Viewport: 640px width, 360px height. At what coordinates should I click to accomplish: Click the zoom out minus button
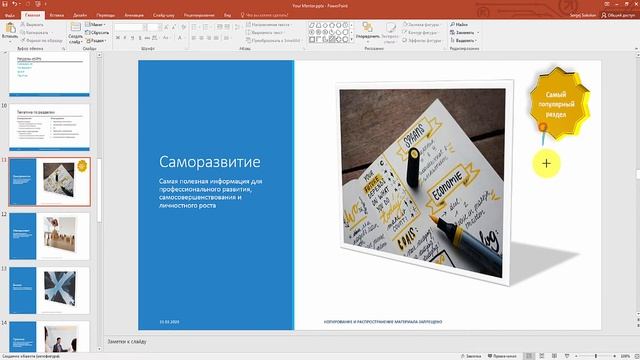coord(576,356)
